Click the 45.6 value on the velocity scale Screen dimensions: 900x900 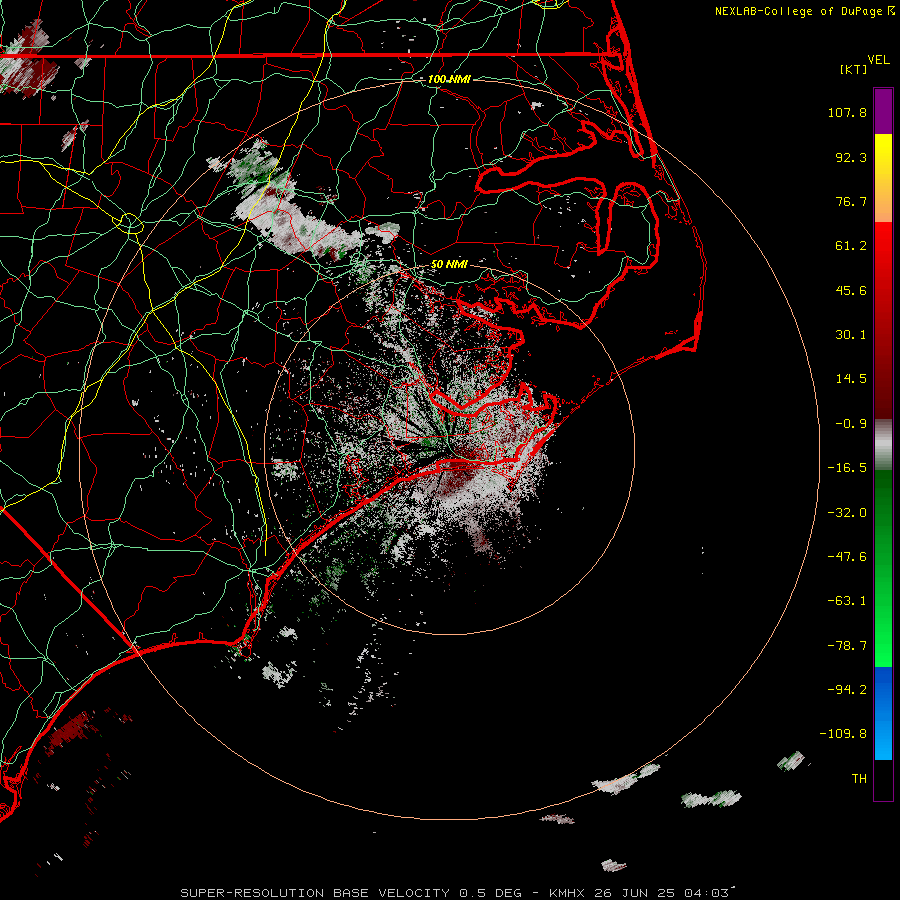(851, 290)
